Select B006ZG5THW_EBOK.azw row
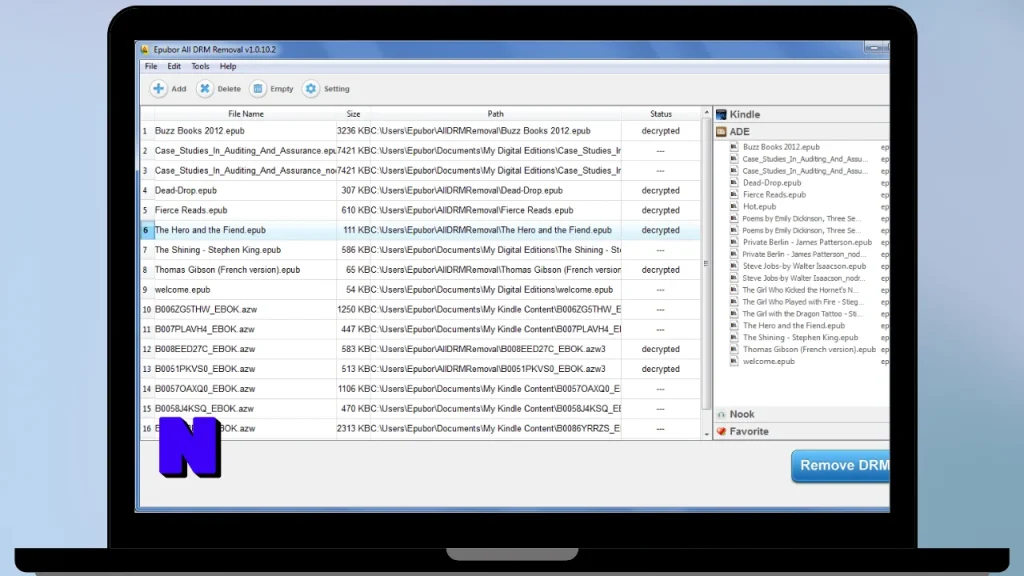Screen dimensions: 1024x576 (421, 310)
